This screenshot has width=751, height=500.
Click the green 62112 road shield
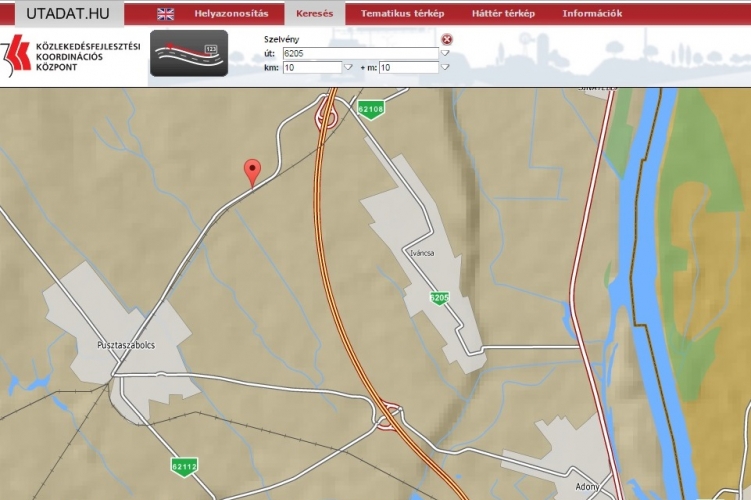tap(184, 466)
